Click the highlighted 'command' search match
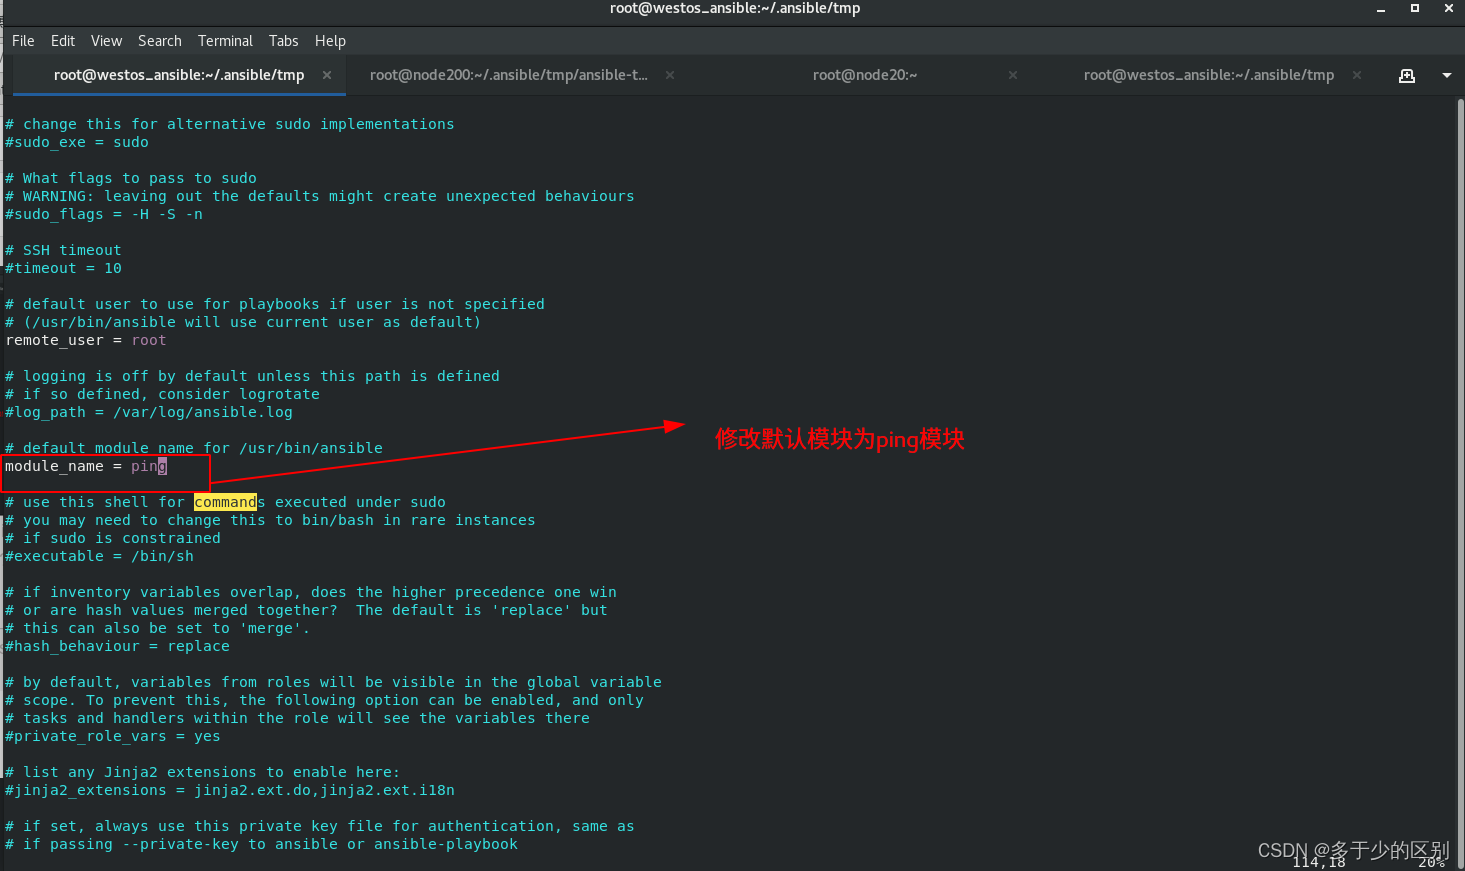The width and height of the screenshot is (1465, 871). tap(225, 502)
